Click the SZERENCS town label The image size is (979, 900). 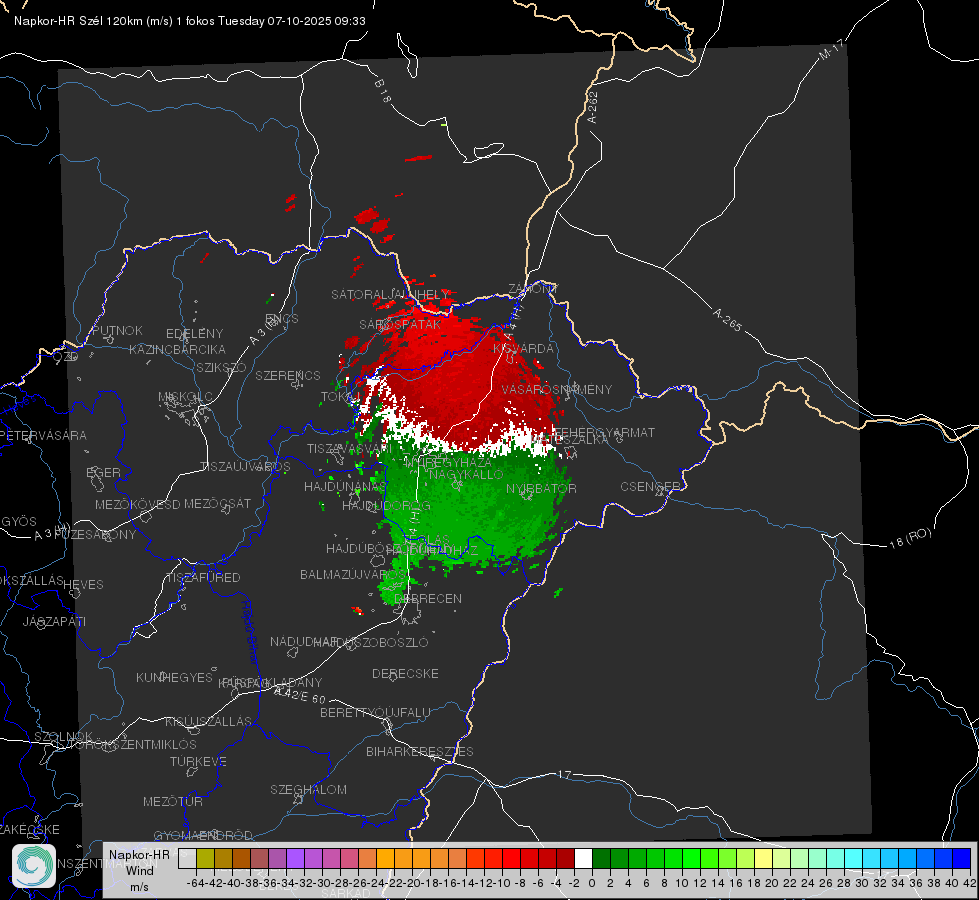[x=288, y=375]
